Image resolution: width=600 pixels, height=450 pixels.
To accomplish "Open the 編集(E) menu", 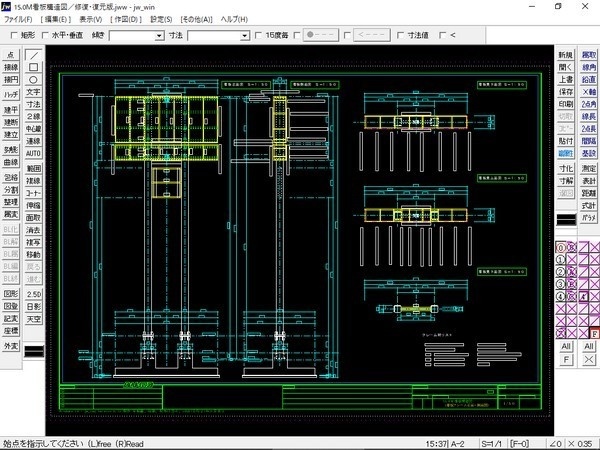I will pyautogui.click(x=55, y=19).
